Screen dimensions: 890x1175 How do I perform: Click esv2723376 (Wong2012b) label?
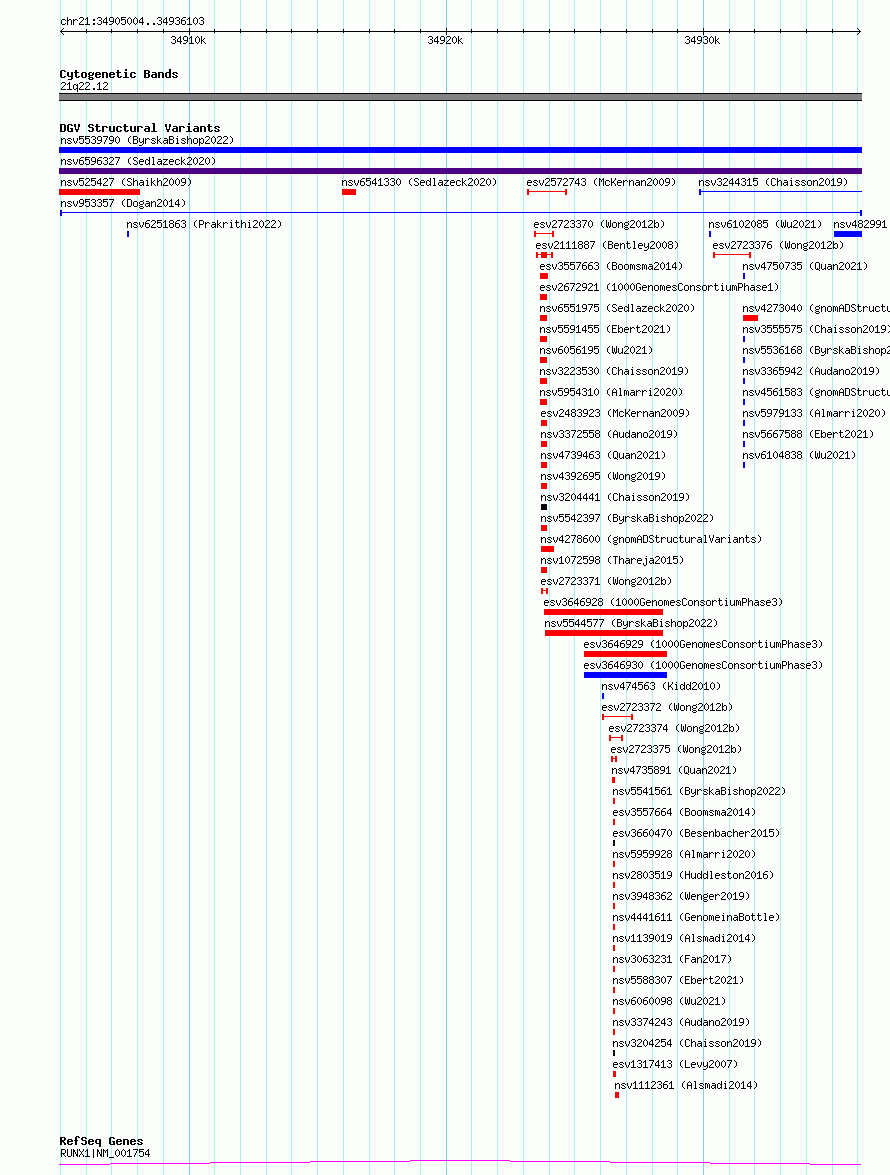(x=778, y=245)
